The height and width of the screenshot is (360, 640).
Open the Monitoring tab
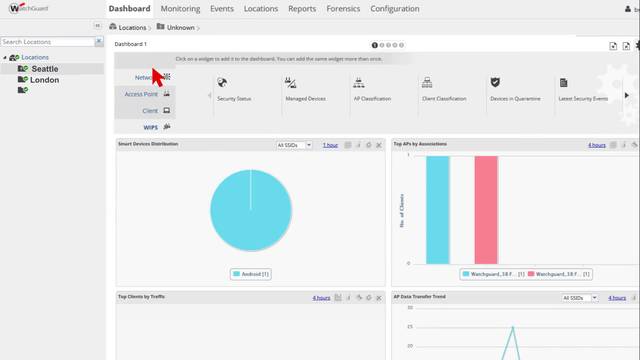[x=180, y=9]
